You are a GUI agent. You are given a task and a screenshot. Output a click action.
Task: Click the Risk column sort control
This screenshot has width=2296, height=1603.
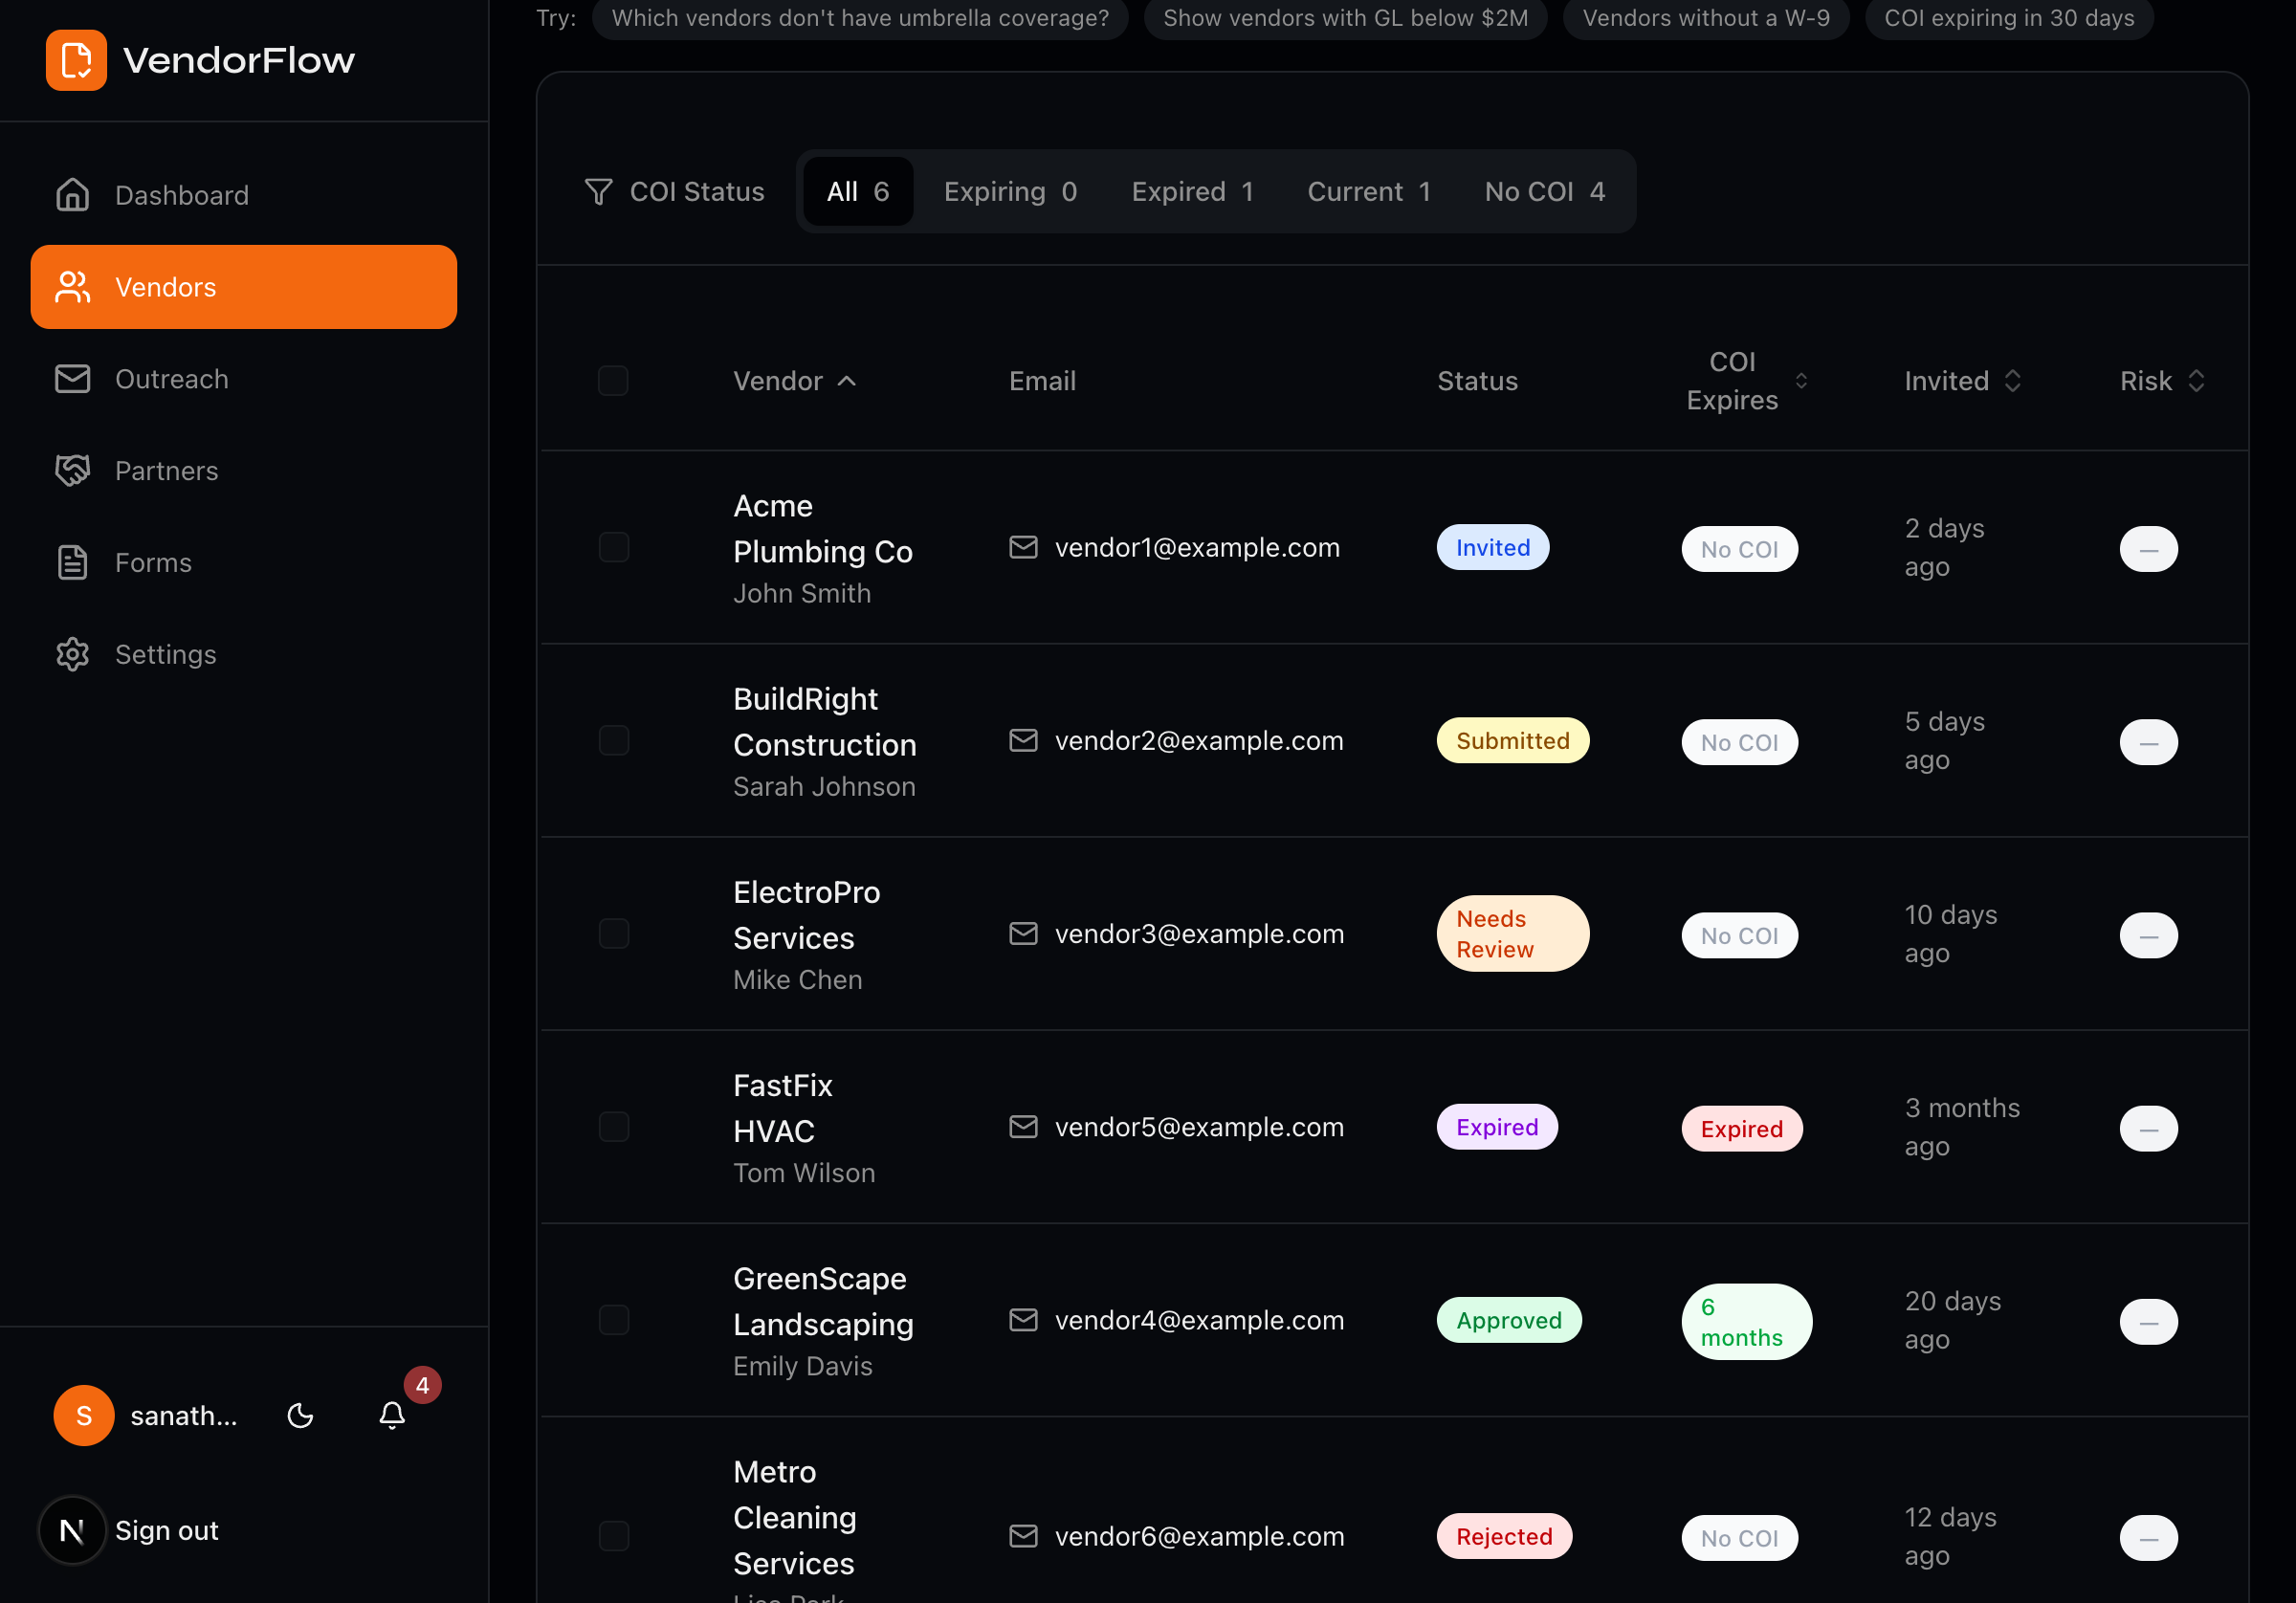point(2196,380)
